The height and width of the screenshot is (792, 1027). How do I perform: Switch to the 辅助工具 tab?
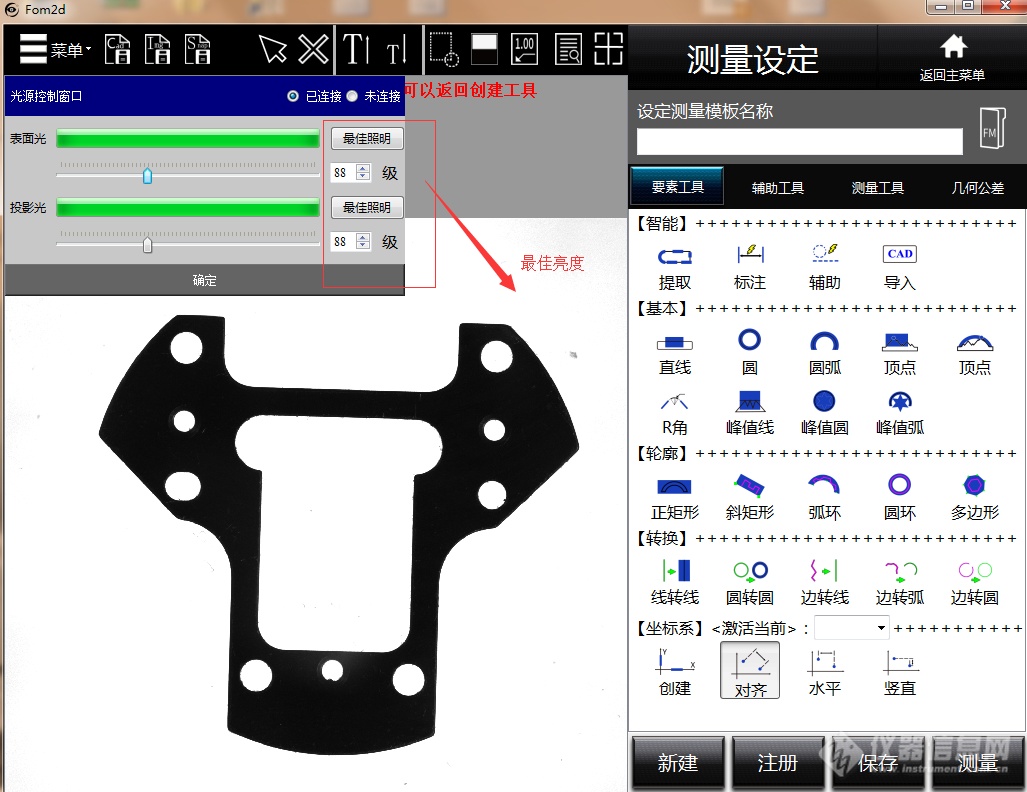pos(777,187)
